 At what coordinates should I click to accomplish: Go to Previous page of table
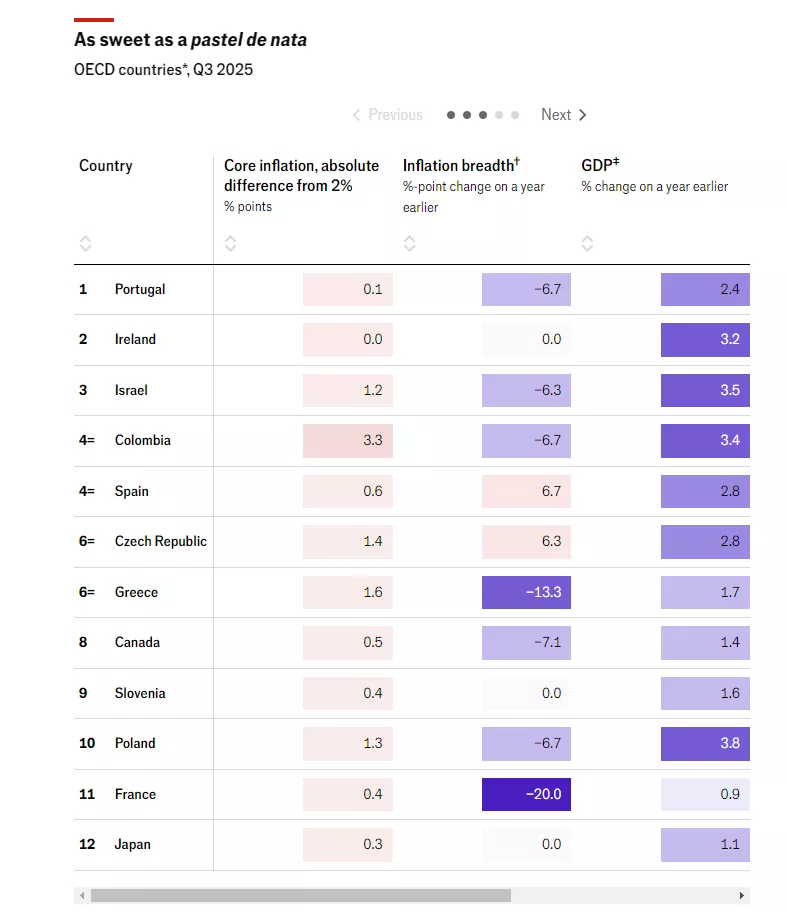[x=395, y=115]
